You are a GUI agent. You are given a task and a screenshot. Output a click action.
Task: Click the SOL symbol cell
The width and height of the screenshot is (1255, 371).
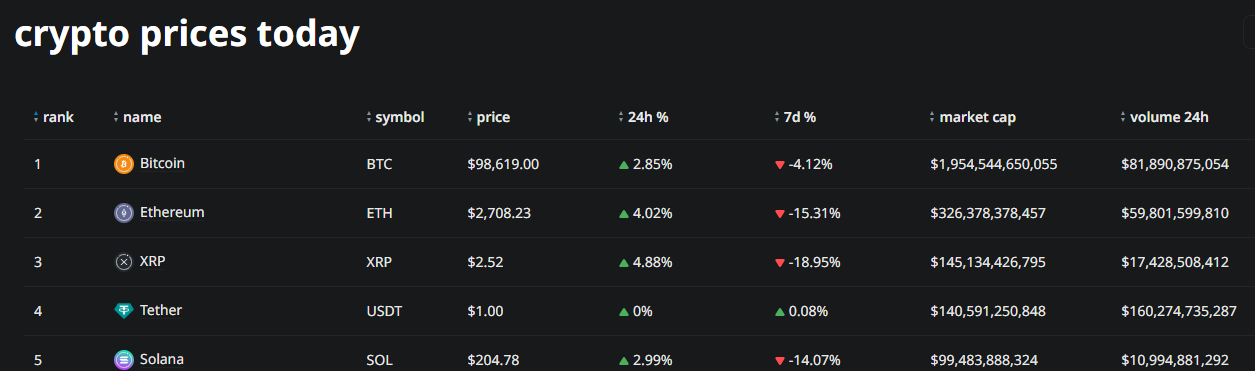pyautogui.click(x=380, y=360)
